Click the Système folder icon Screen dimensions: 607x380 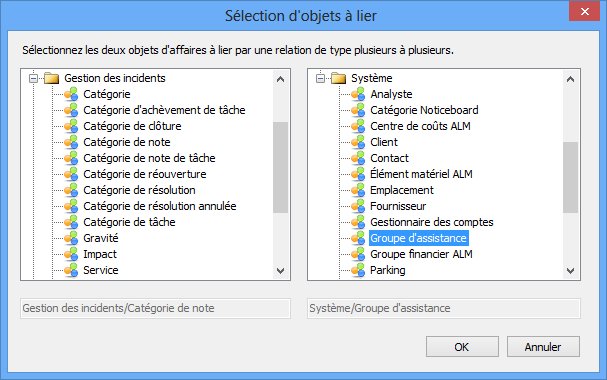(338, 78)
